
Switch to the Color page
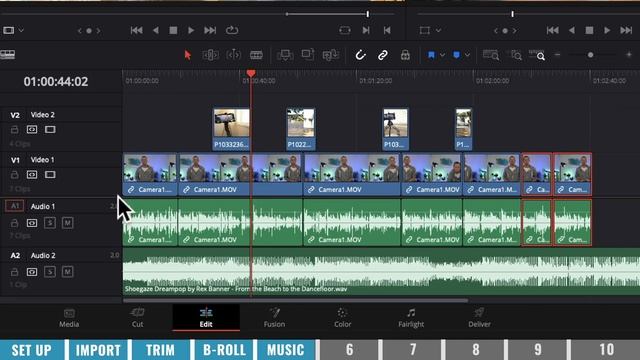pyautogui.click(x=342, y=318)
